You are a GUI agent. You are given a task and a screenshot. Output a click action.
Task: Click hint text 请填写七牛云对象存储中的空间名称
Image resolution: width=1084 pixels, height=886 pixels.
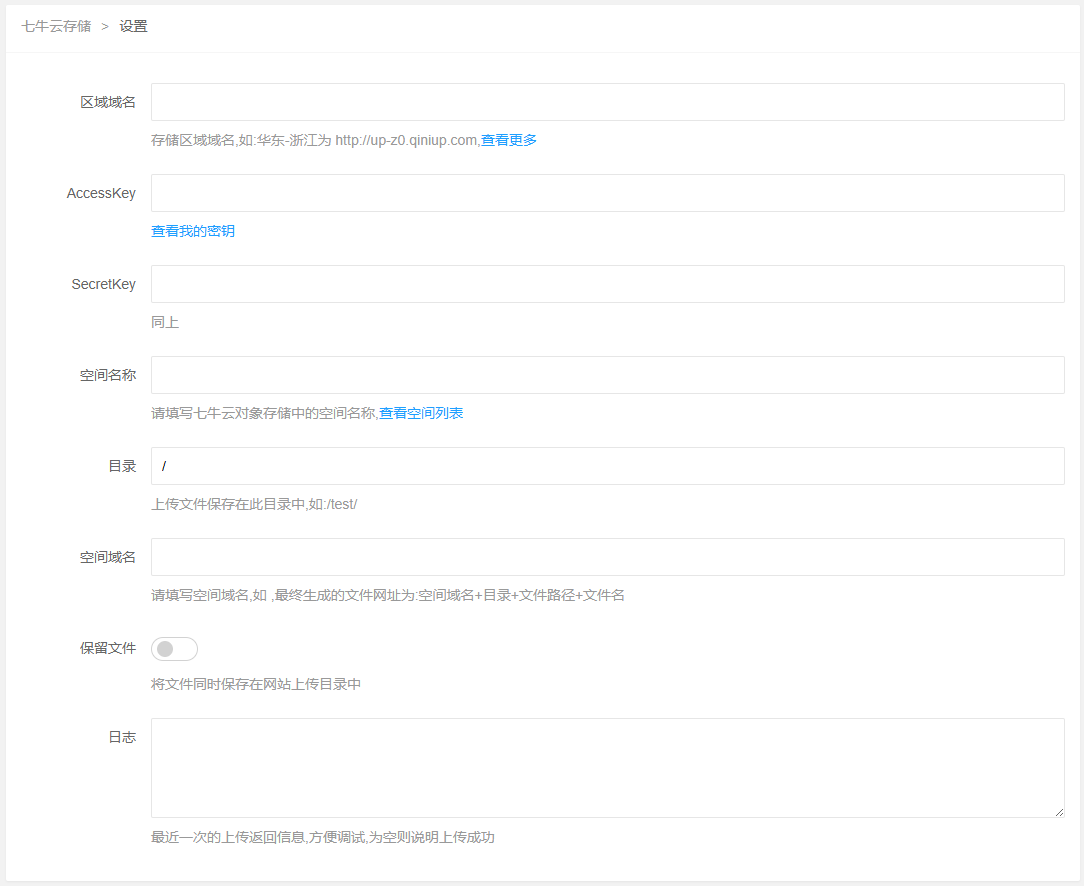click(263, 413)
